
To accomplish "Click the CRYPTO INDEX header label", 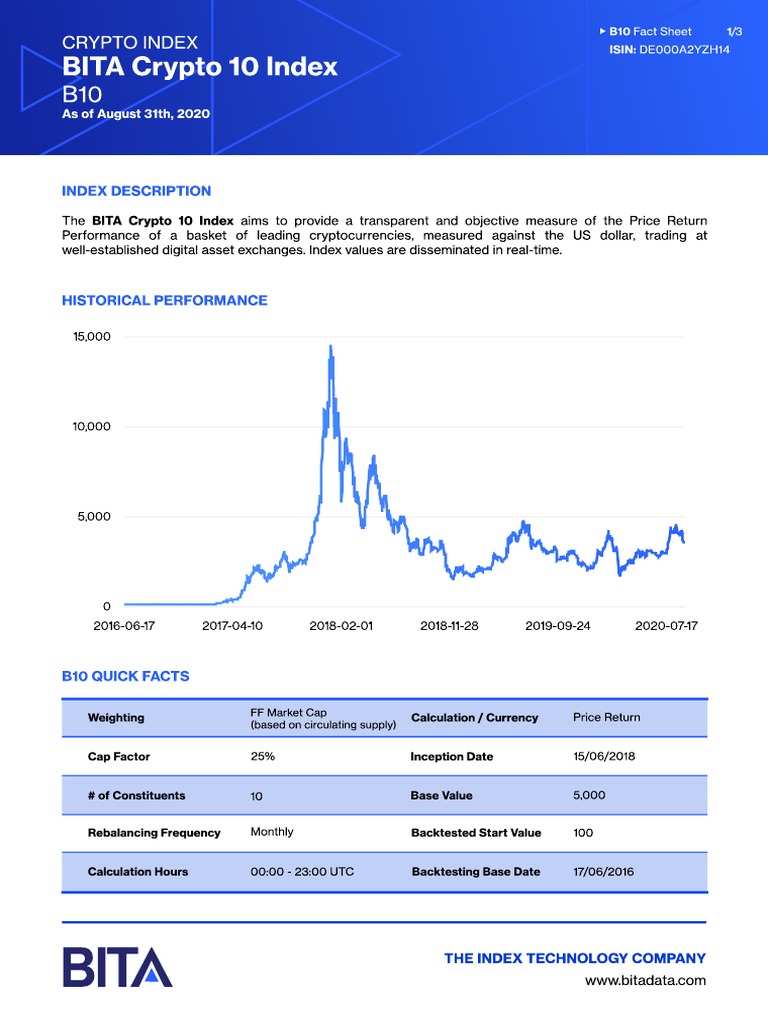I will pyautogui.click(x=130, y=42).
